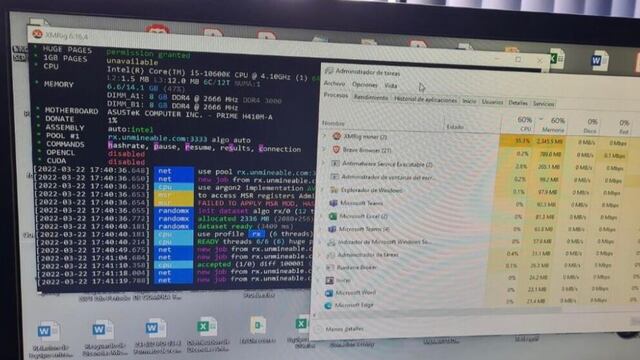Click the Intel Core i5-10600K CPU line
Viewport: 640px width, 360px height.
coord(207,73)
